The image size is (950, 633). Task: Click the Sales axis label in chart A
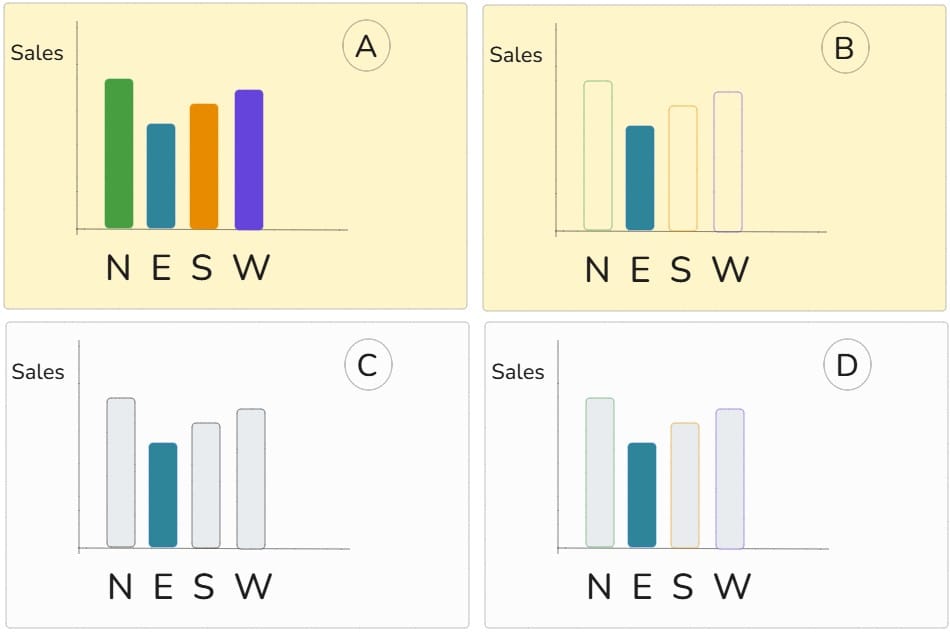point(37,53)
